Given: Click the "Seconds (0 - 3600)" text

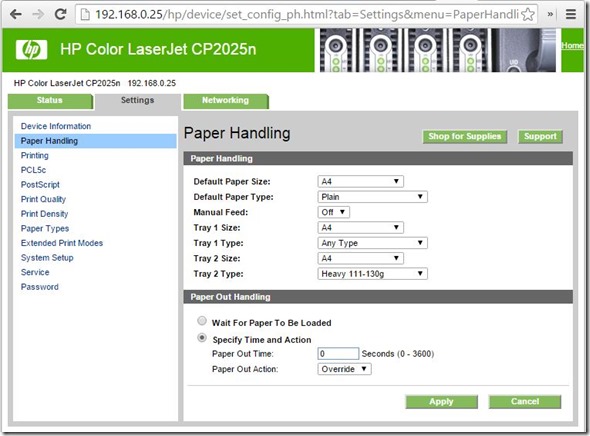Looking at the screenshot, I should (398, 354).
